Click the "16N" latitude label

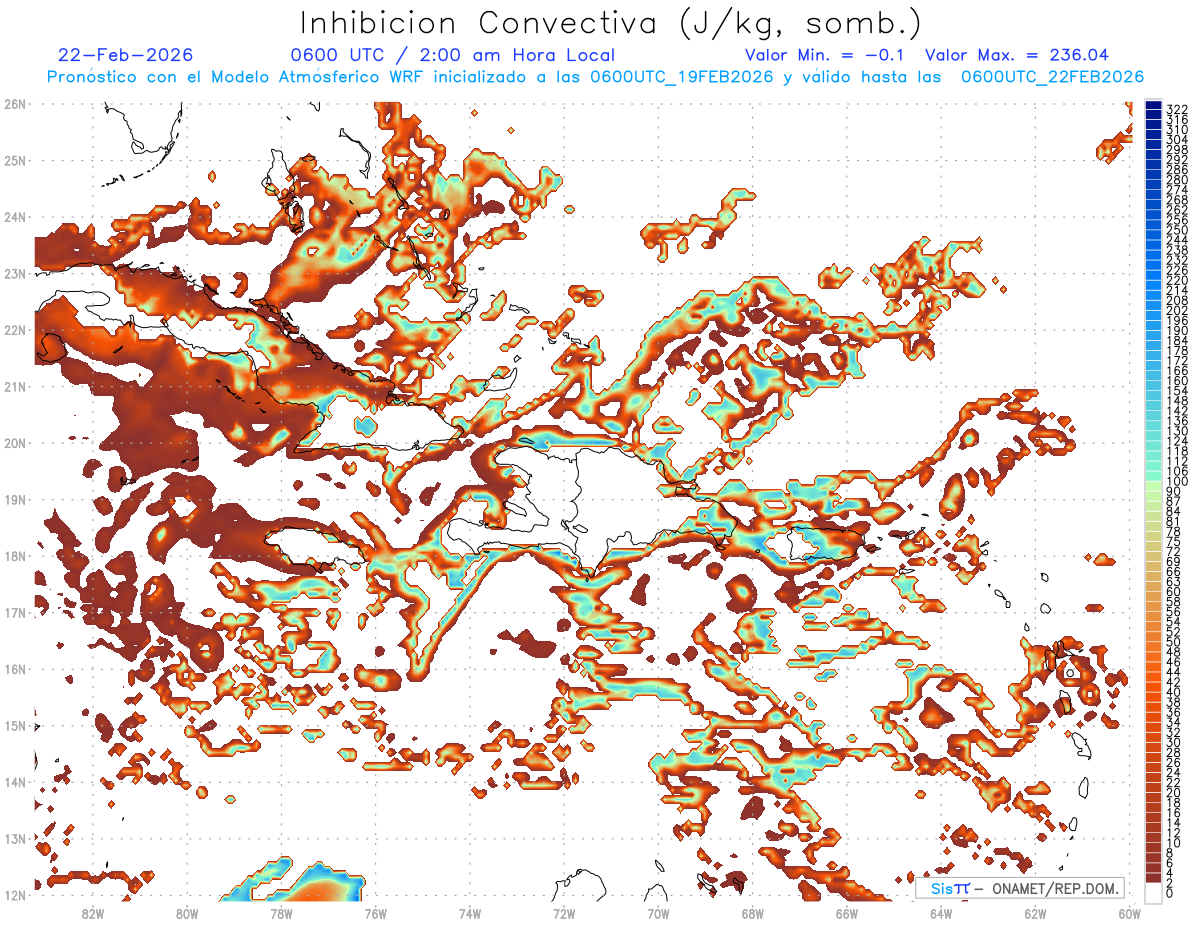pos(14,669)
